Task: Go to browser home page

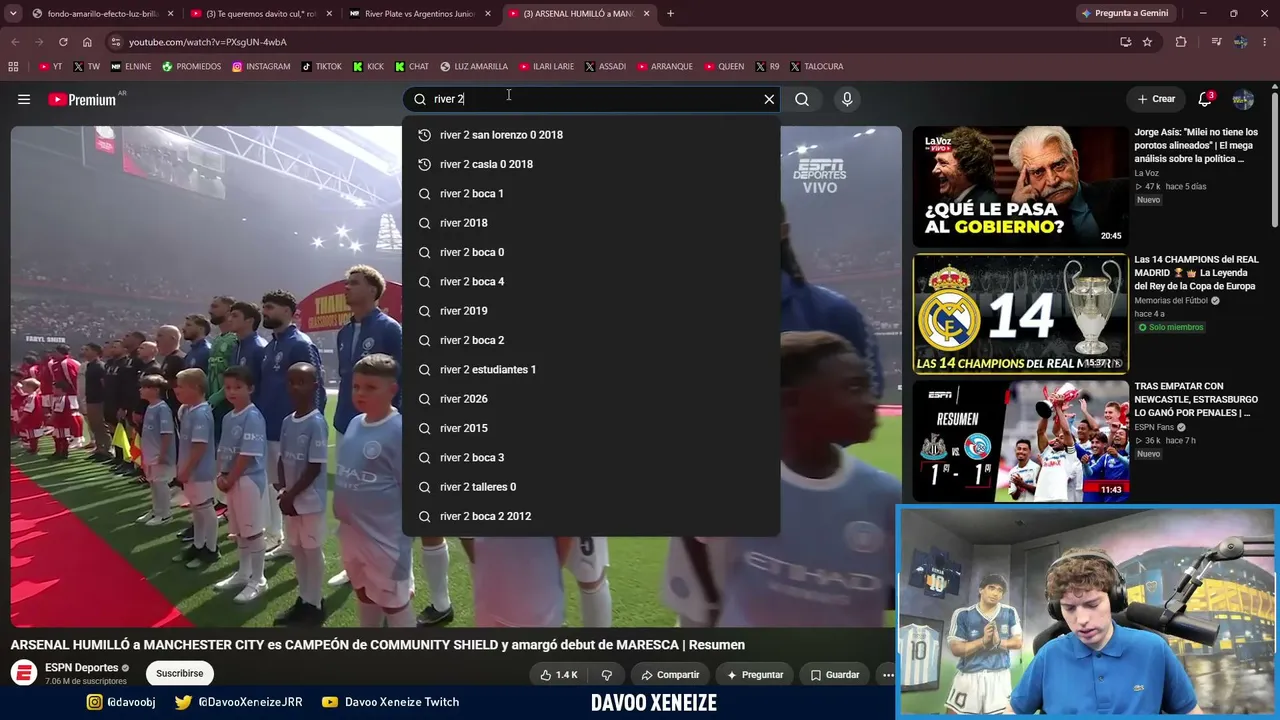Action: point(87,42)
